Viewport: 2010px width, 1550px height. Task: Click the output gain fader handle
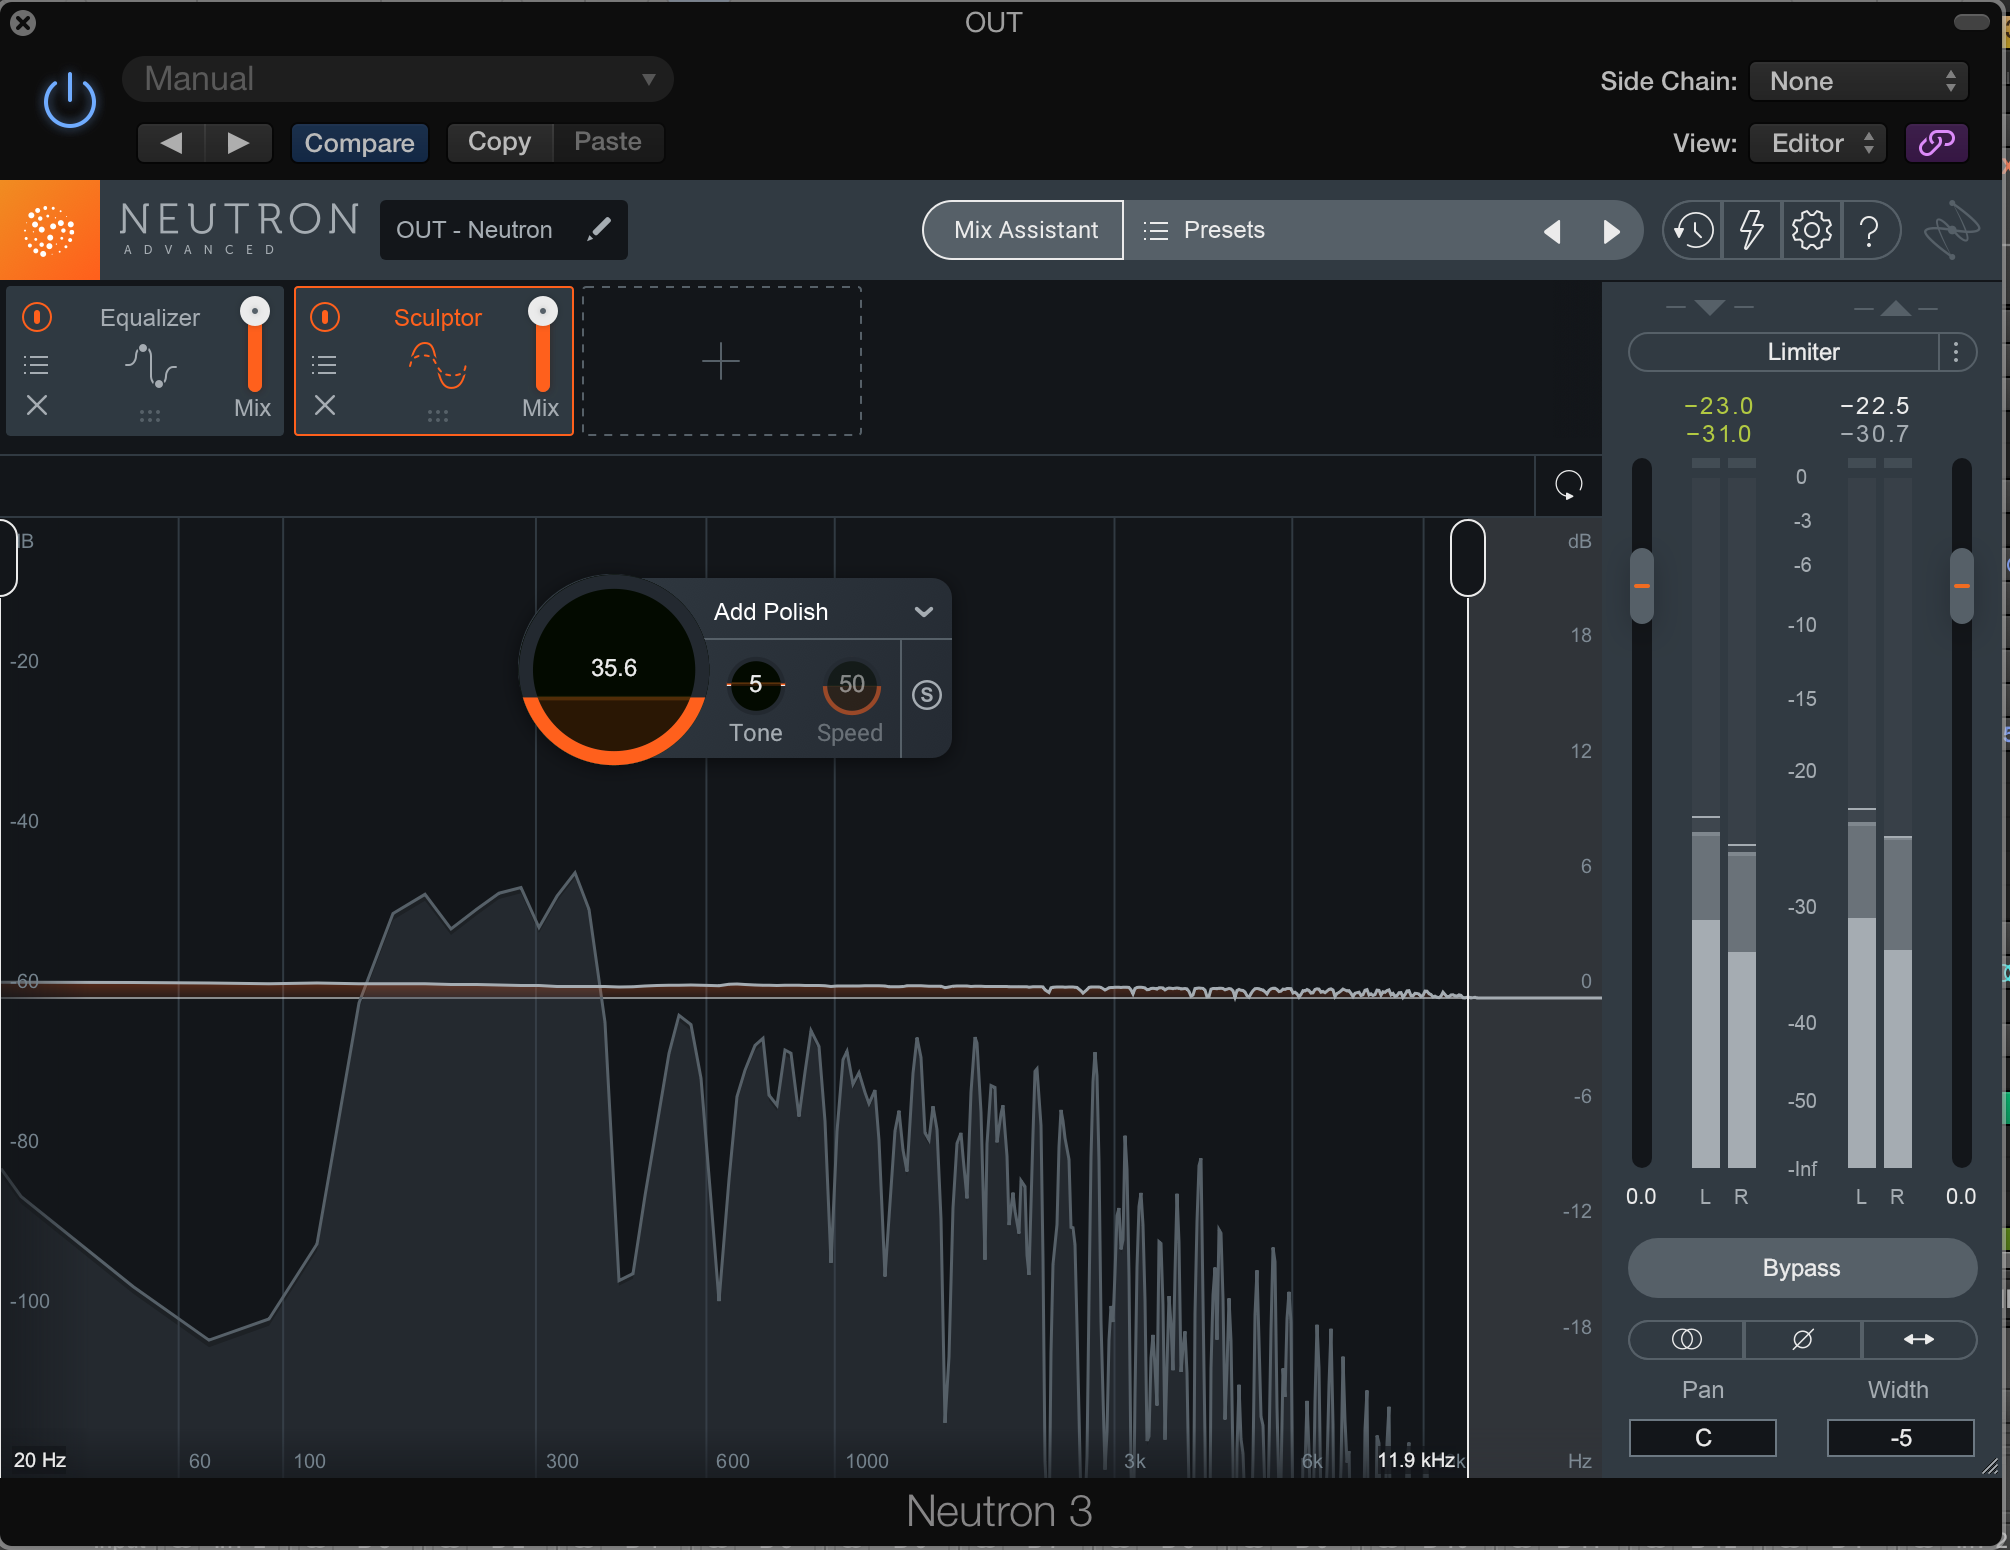coord(1962,586)
